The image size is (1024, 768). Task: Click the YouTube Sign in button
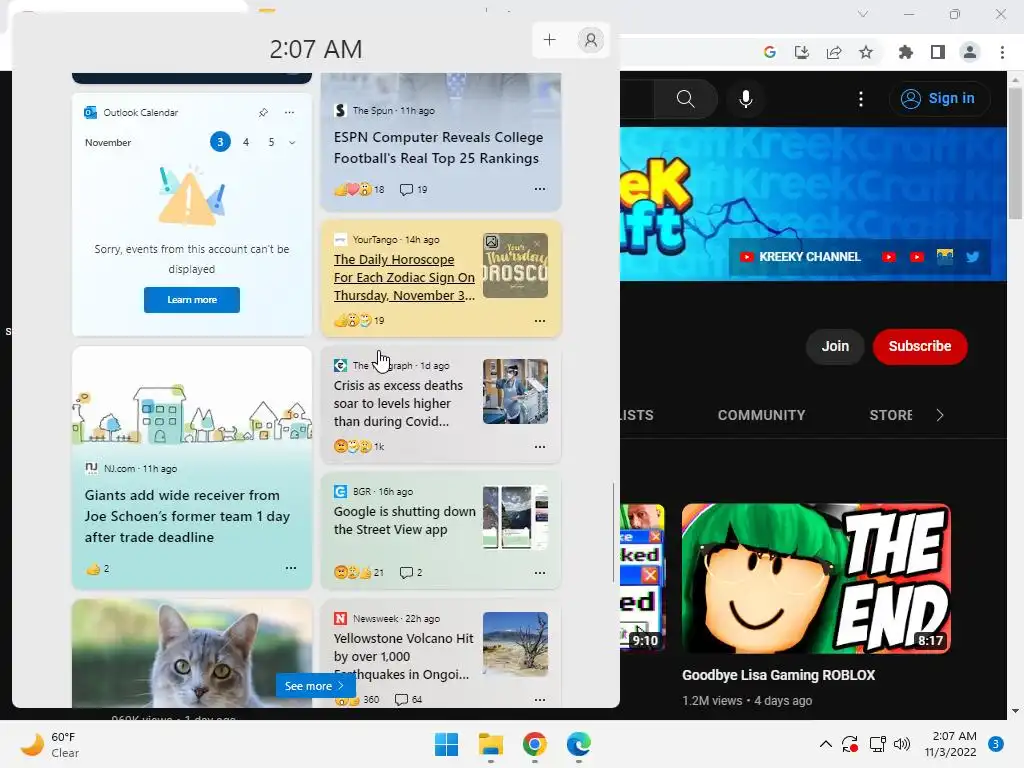click(939, 99)
